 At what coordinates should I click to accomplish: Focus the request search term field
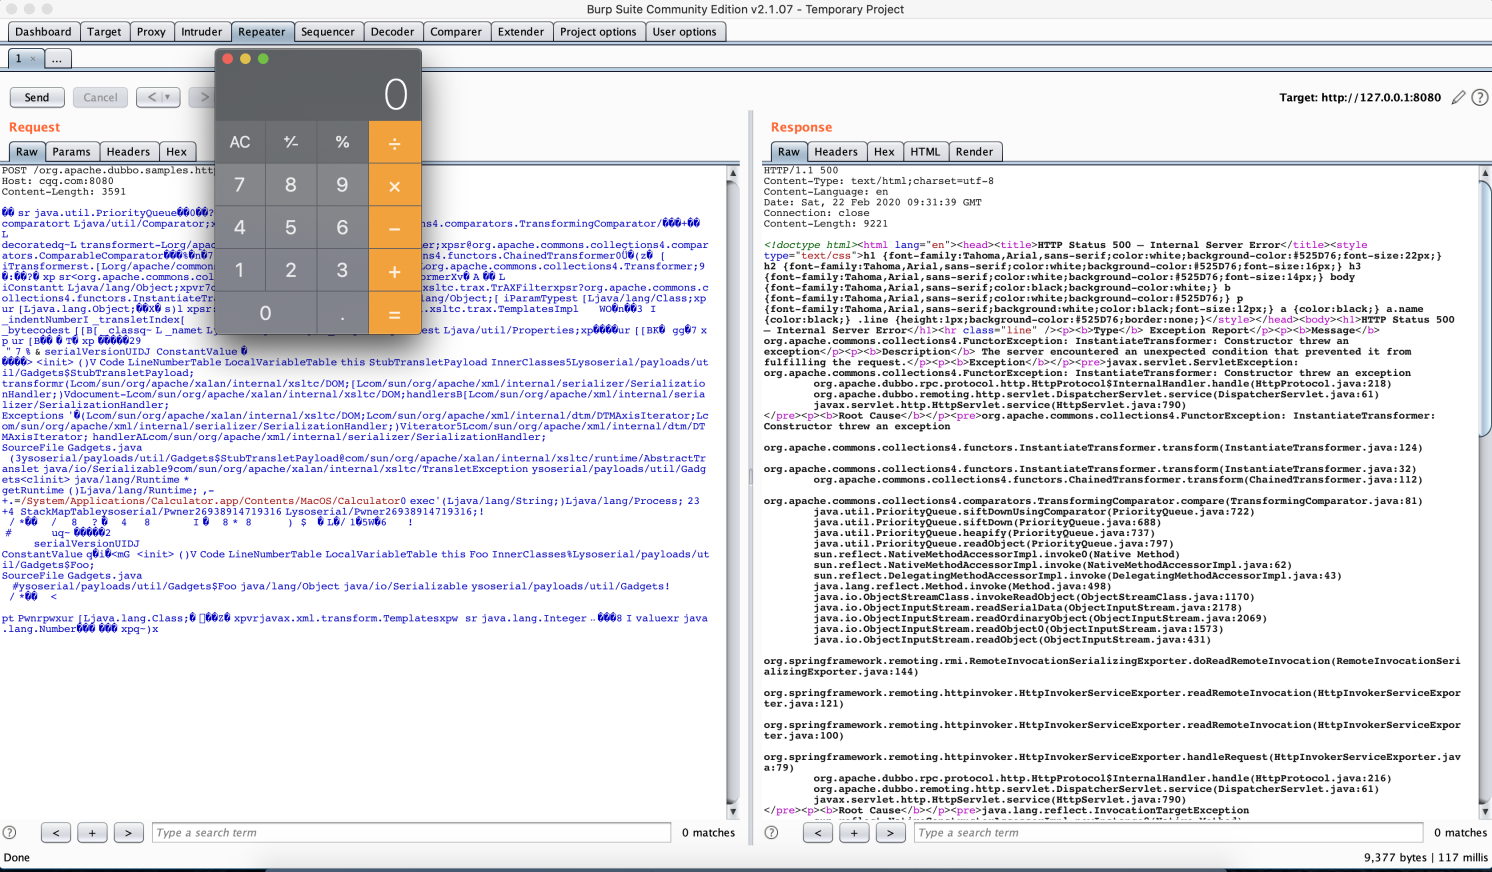point(411,832)
